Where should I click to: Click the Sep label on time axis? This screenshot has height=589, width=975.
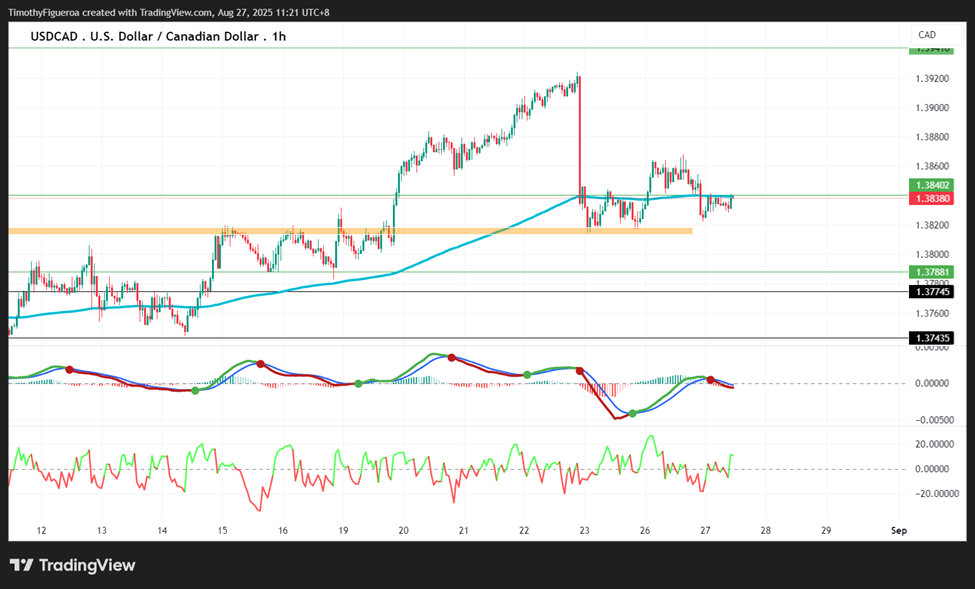899,531
